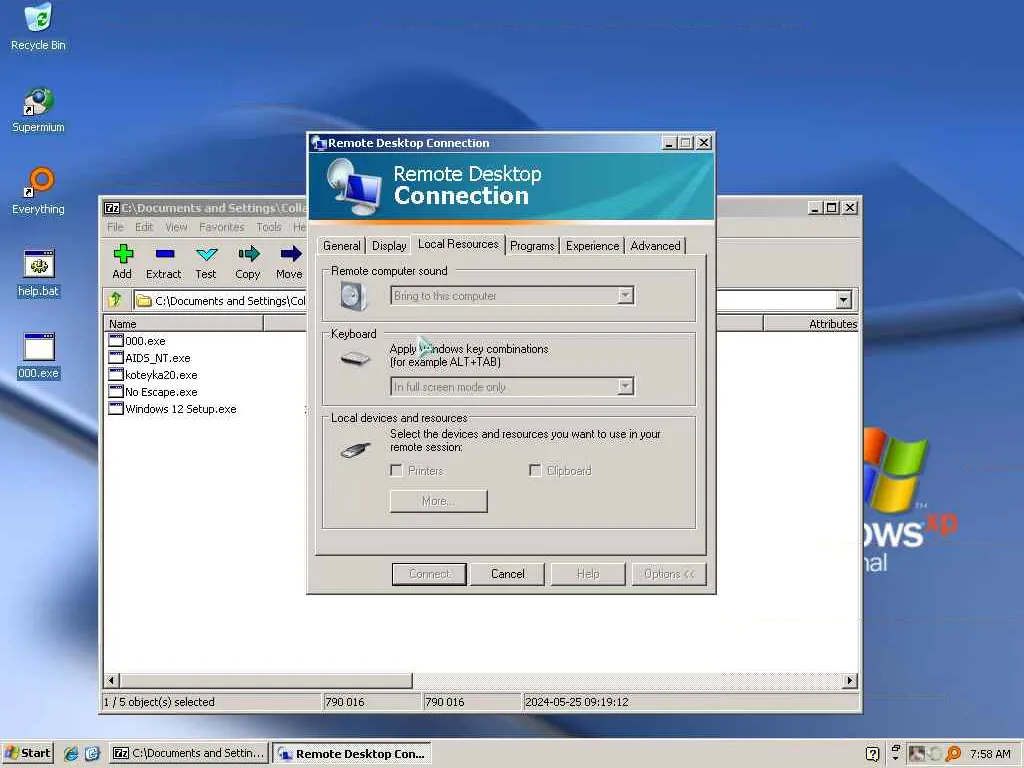Click the tray icon left of Everything icon
Screen dimensions: 1024x768
point(935,754)
